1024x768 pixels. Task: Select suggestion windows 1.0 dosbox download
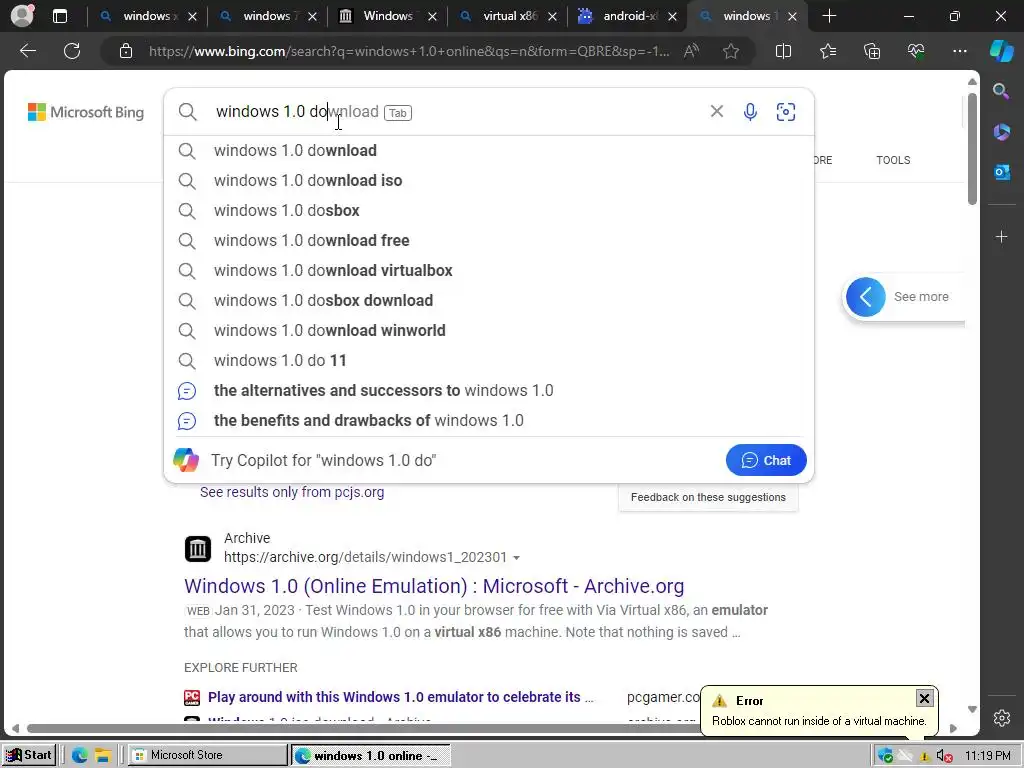pos(488,300)
